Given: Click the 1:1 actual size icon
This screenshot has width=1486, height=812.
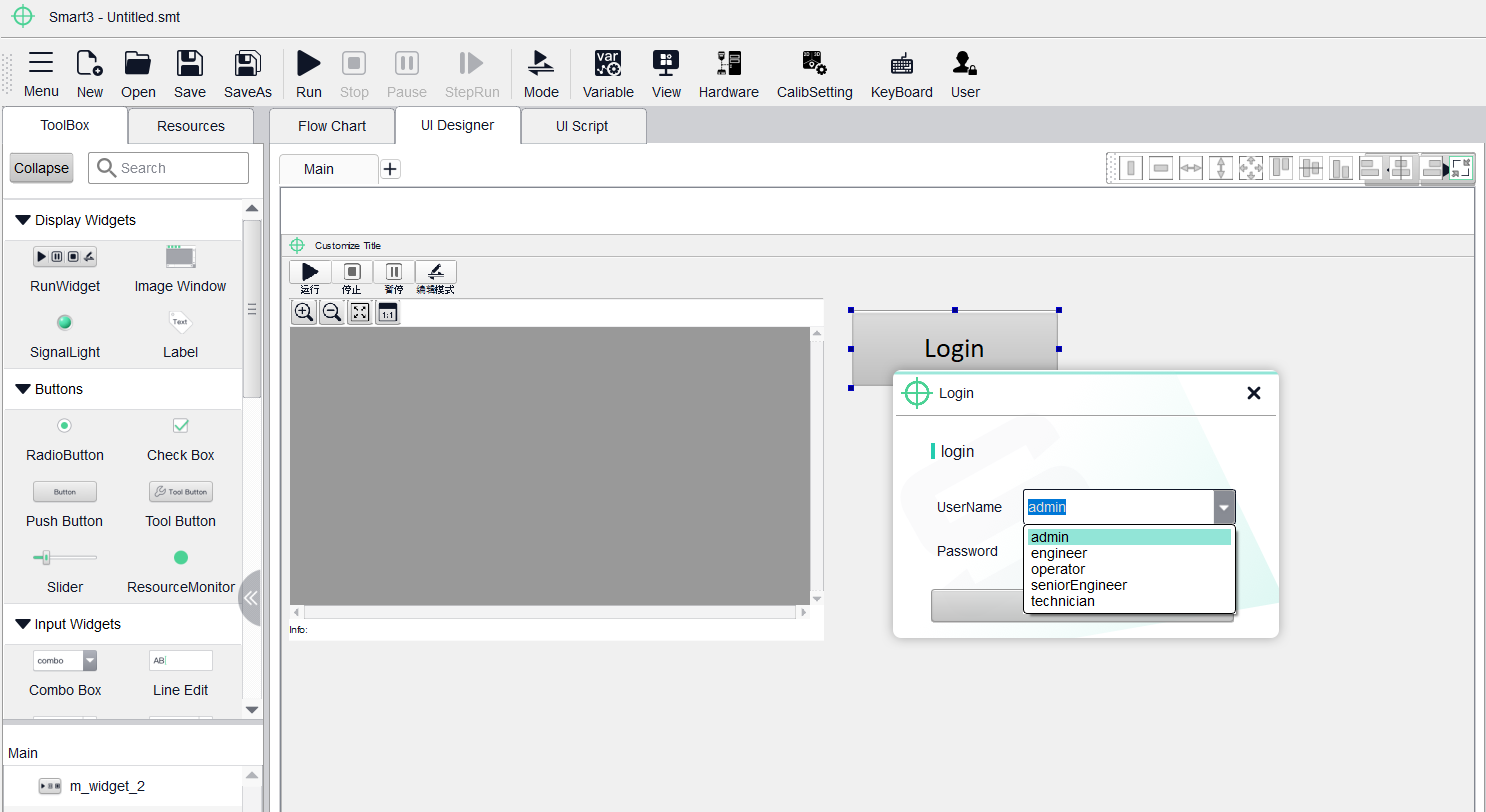Looking at the screenshot, I should click(x=388, y=312).
